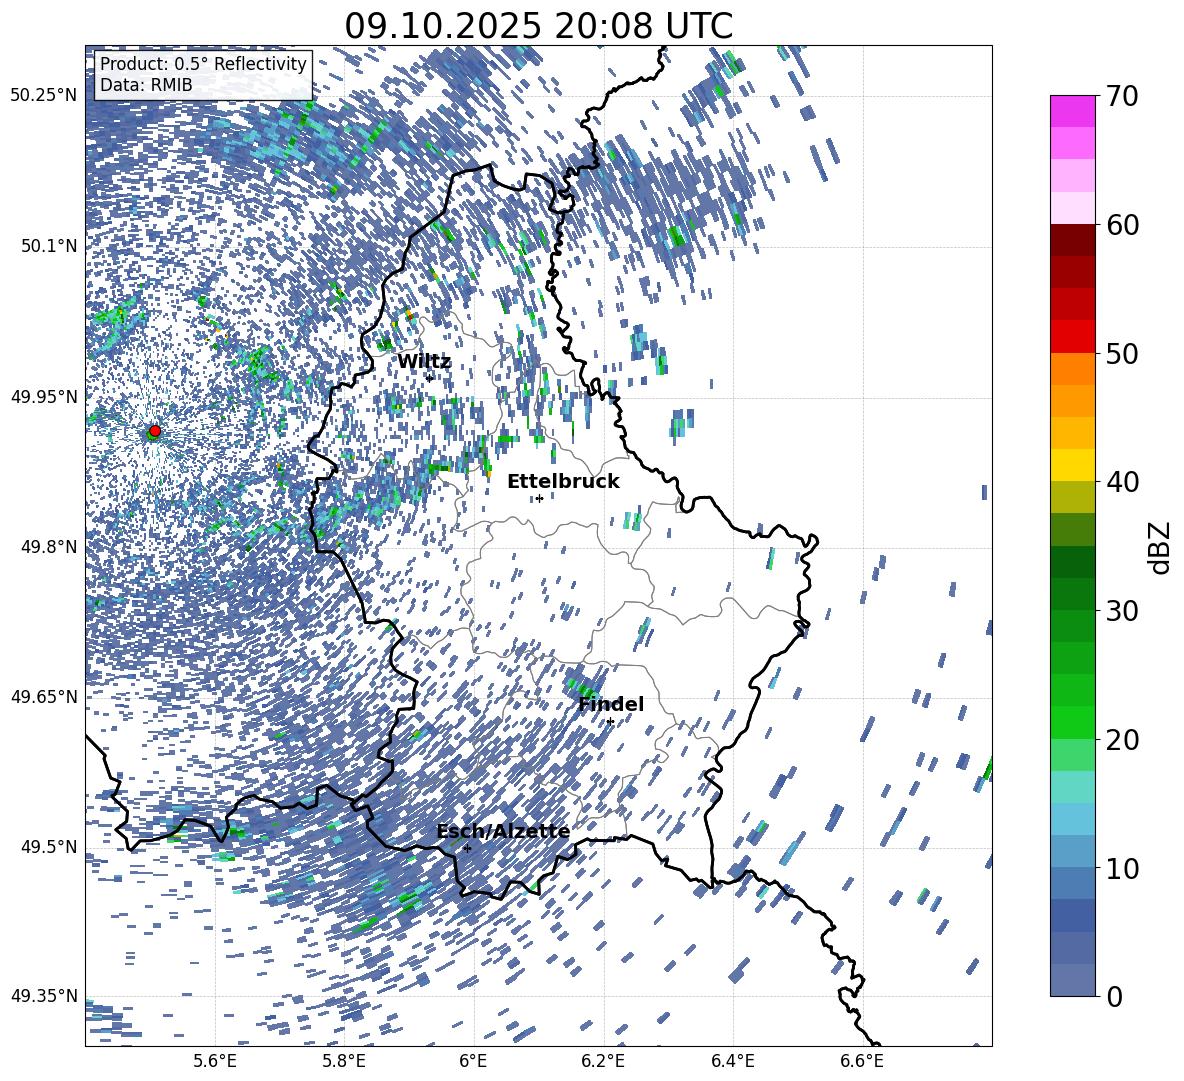This screenshot has width=1184, height=1081.
Task: Click the 6.4°E longitude label
Action: (x=733, y=1061)
